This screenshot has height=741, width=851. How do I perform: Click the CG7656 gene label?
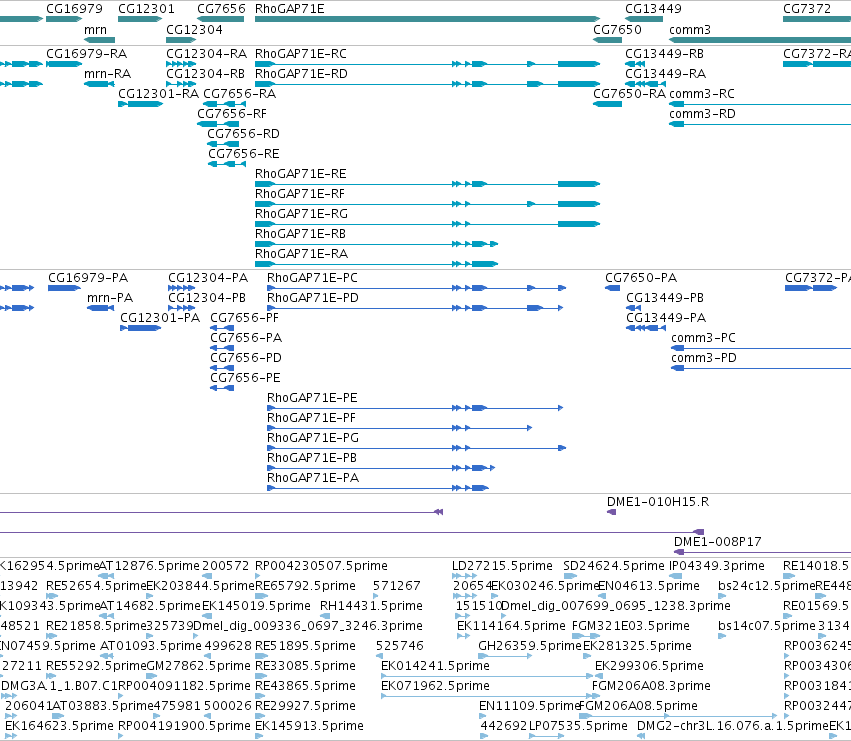pos(221,9)
